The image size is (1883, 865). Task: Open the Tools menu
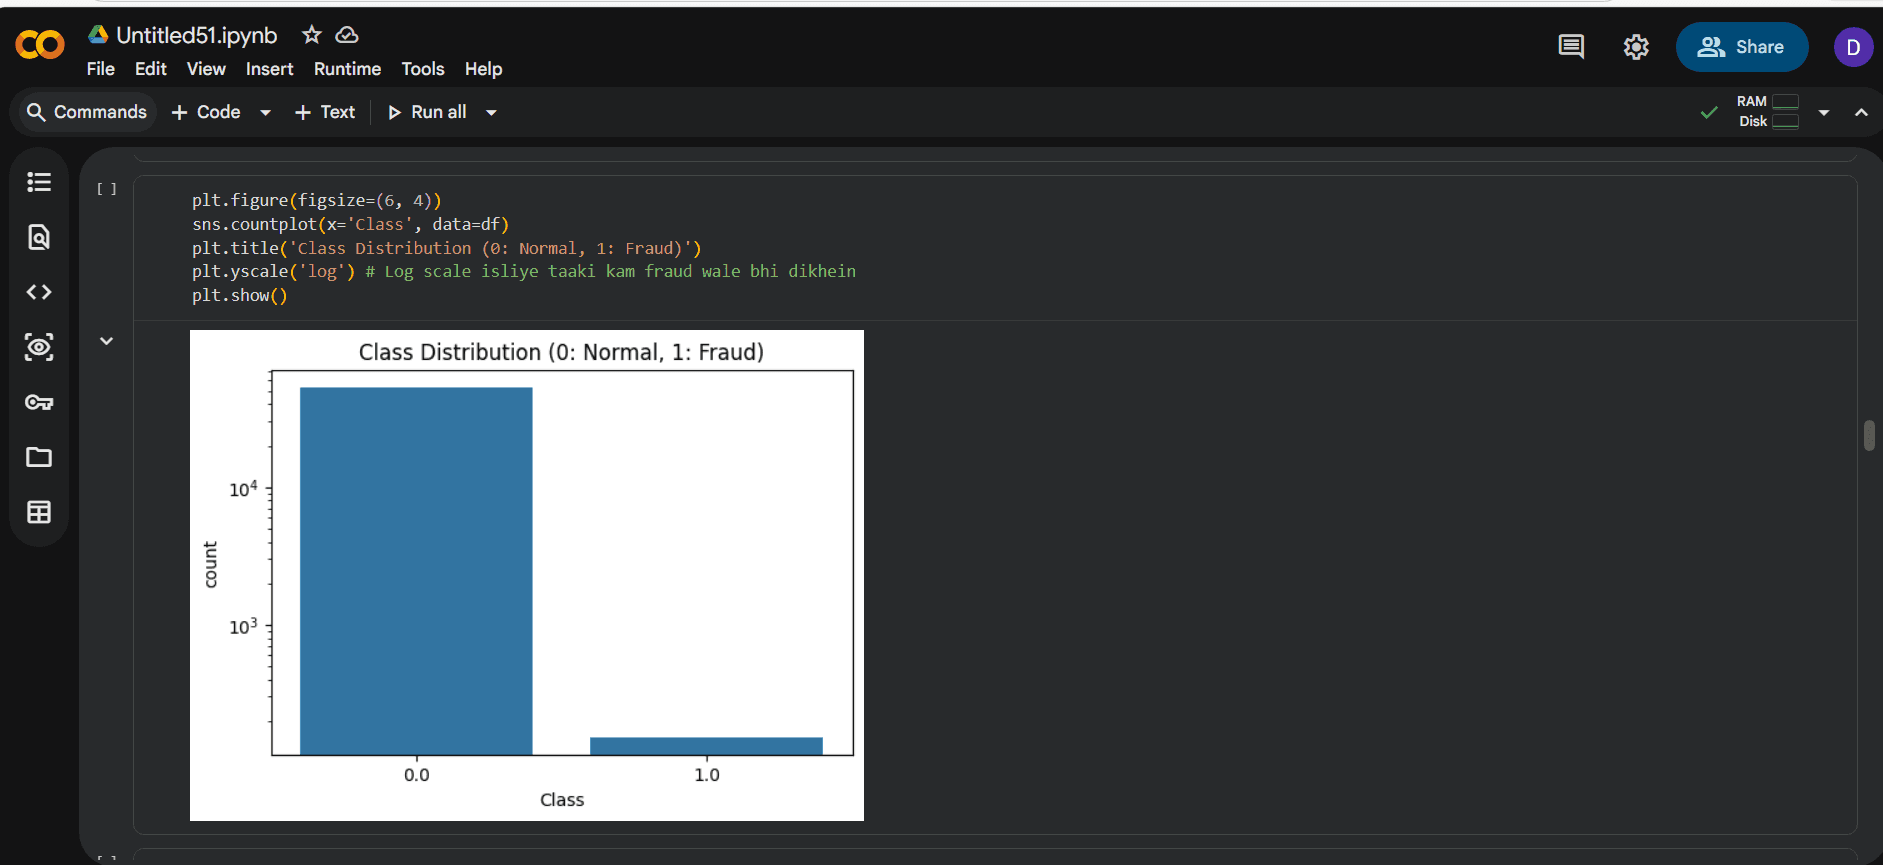pyautogui.click(x=423, y=69)
